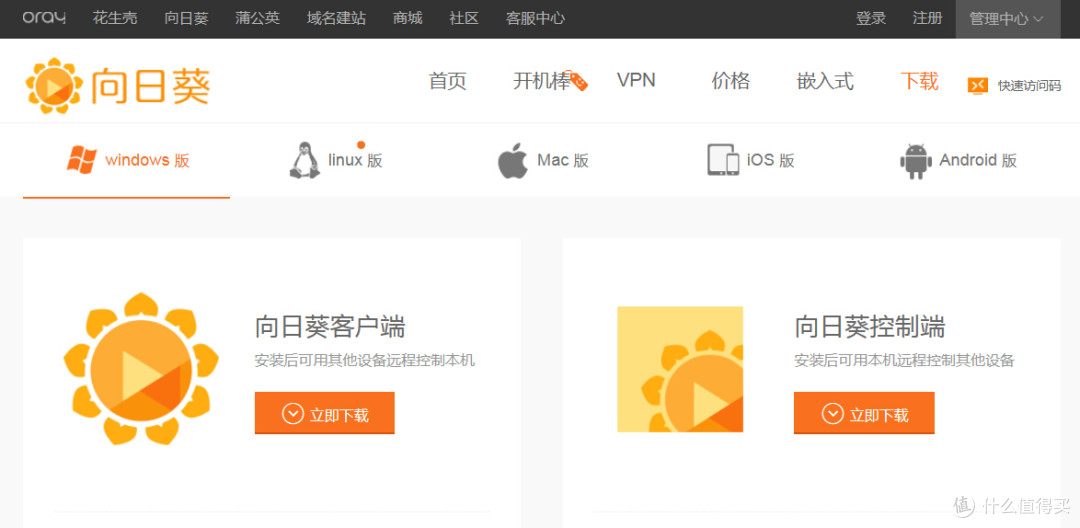Open 向日葵 in top bar

(x=186, y=19)
